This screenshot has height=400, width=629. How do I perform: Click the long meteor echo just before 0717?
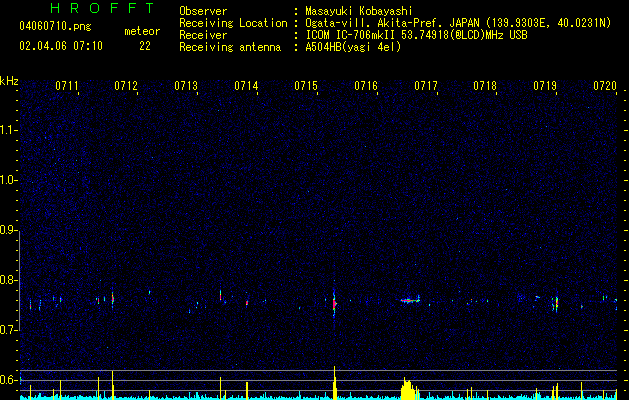coord(410,300)
